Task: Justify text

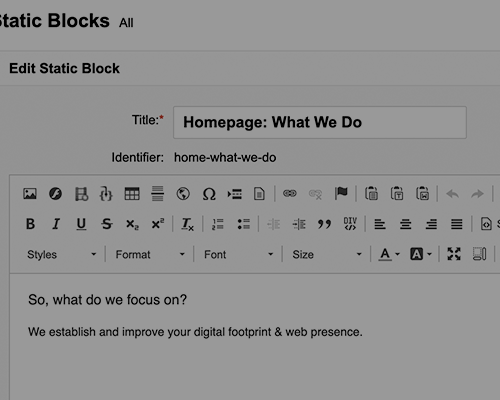Action: pos(457,224)
